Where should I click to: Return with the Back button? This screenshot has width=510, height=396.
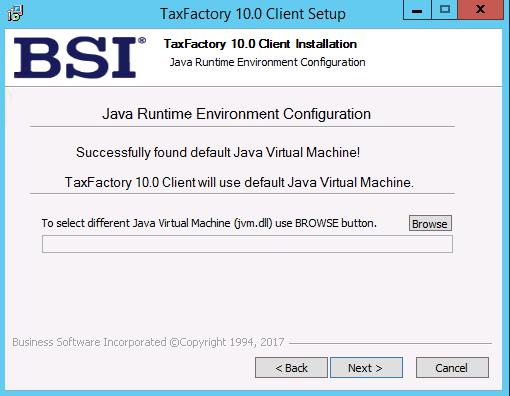coord(291,368)
